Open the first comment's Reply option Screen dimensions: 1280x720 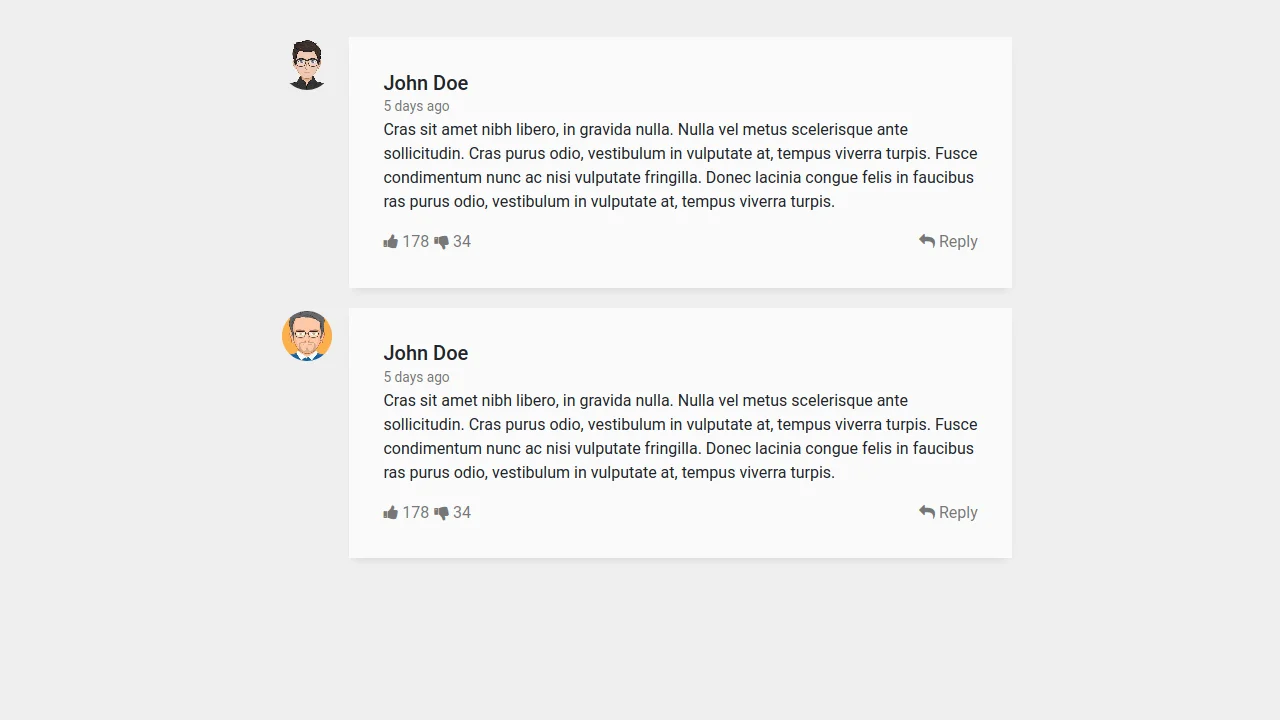click(958, 241)
